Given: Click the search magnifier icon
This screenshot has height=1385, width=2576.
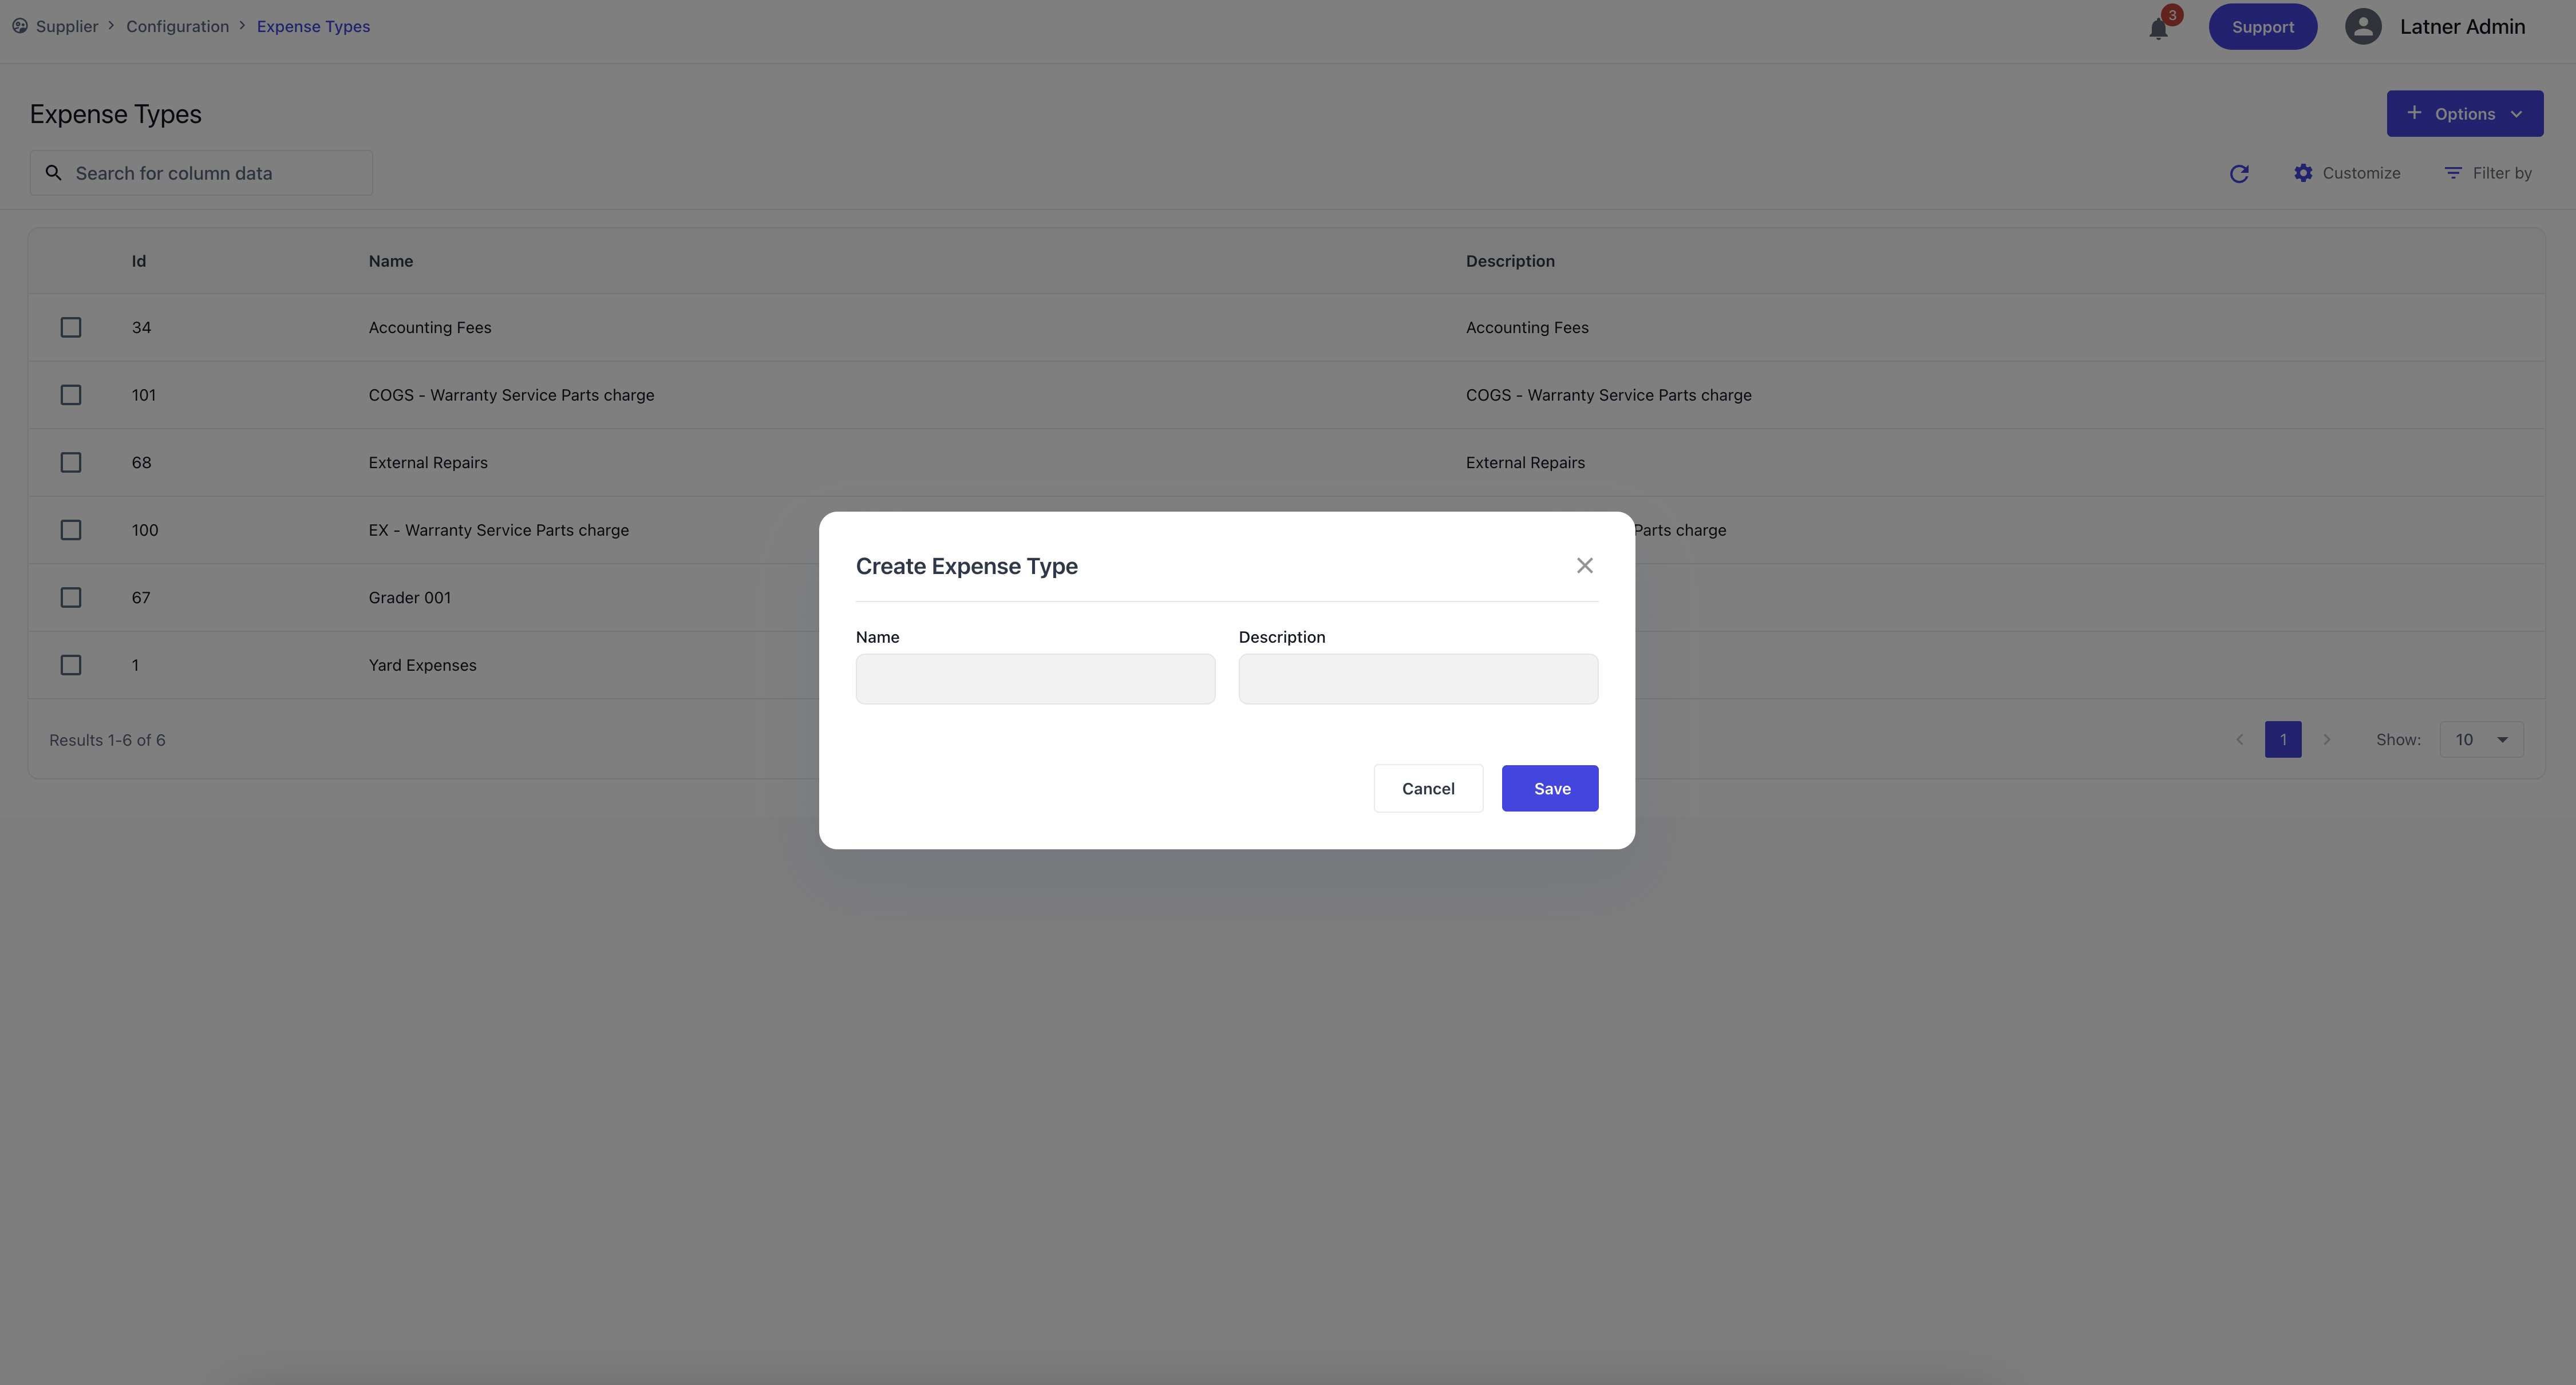Looking at the screenshot, I should [54, 173].
